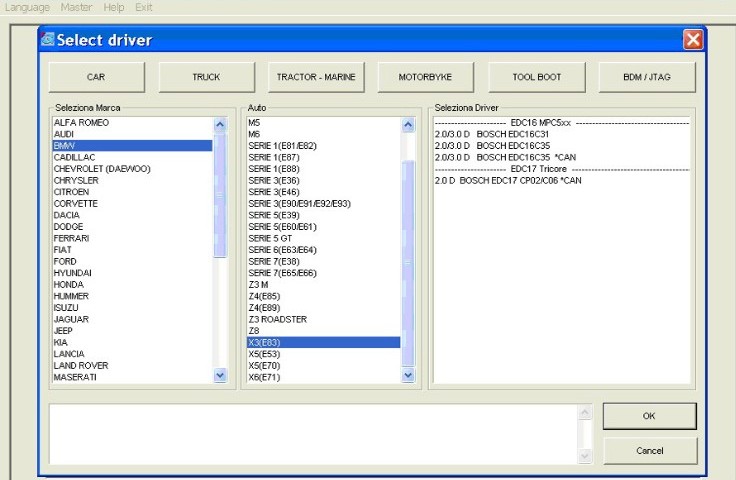Cancel the driver selection

pos(650,450)
